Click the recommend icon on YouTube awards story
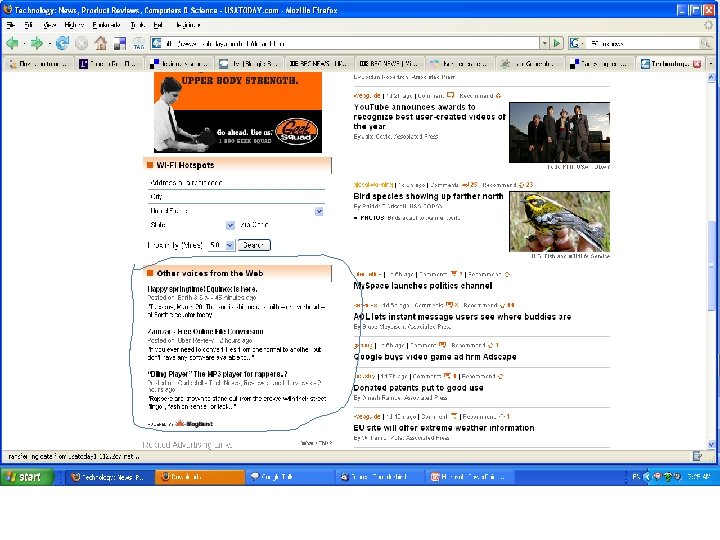The width and height of the screenshot is (720, 540). [498, 96]
